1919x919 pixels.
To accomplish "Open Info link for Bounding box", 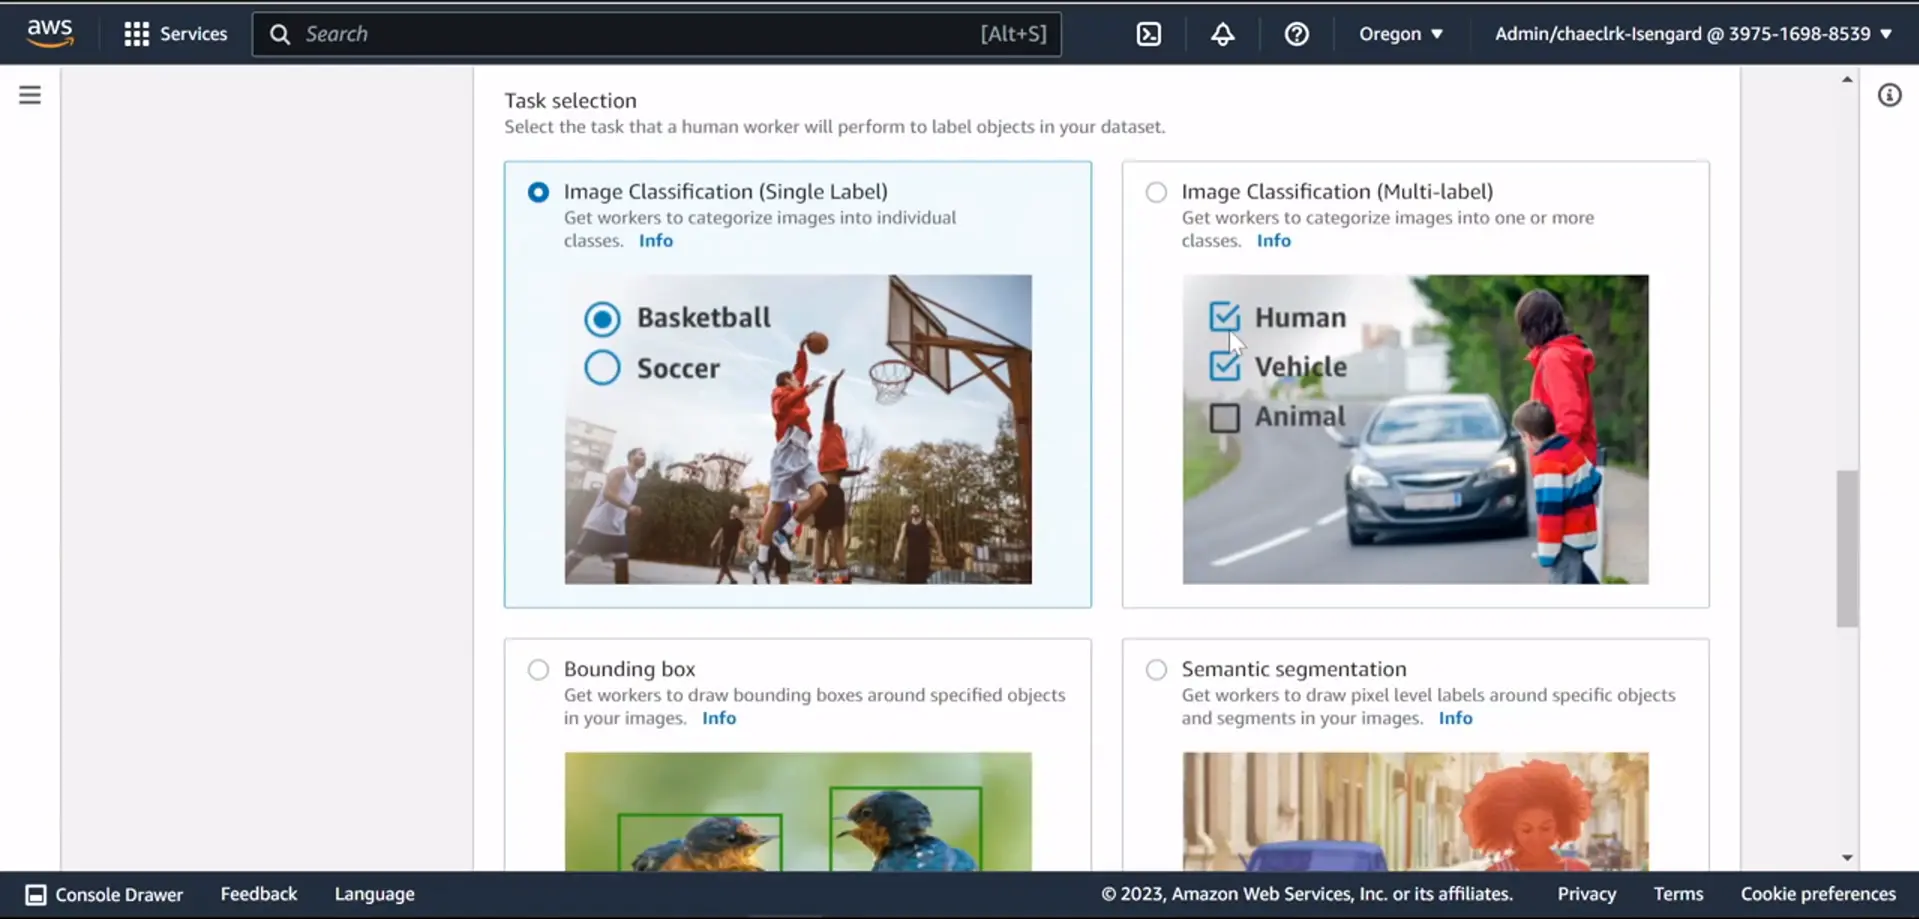I will pyautogui.click(x=718, y=718).
